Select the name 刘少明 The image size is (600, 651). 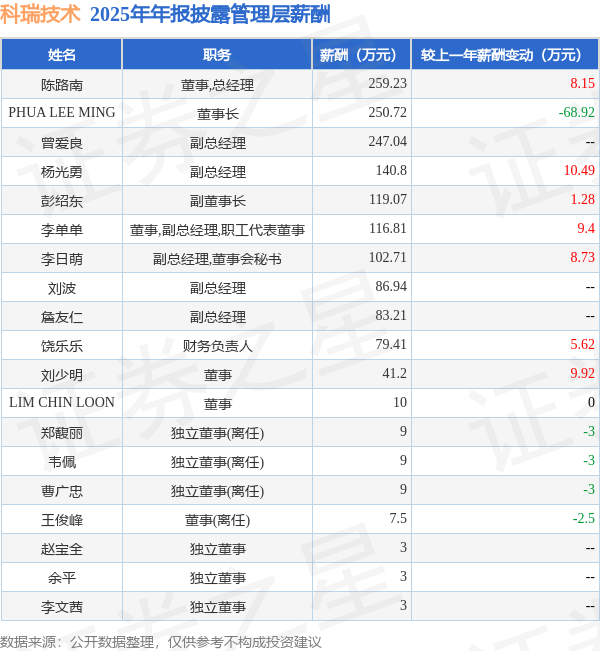point(62,375)
